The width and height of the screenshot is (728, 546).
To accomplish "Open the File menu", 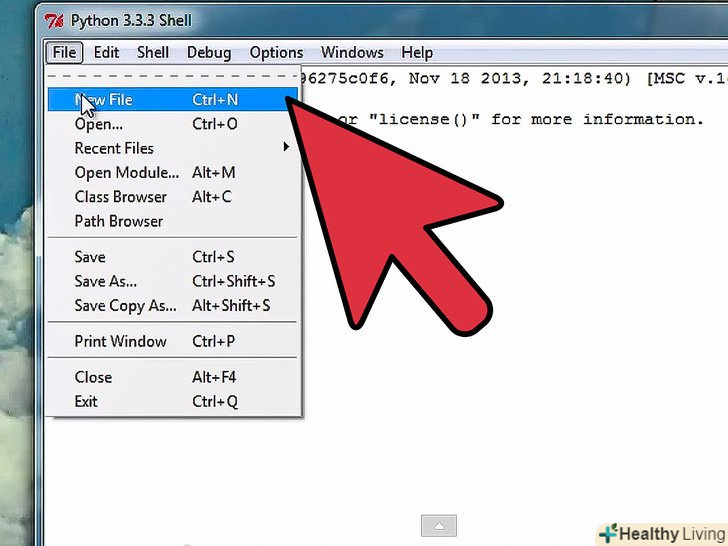I will [65, 52].
